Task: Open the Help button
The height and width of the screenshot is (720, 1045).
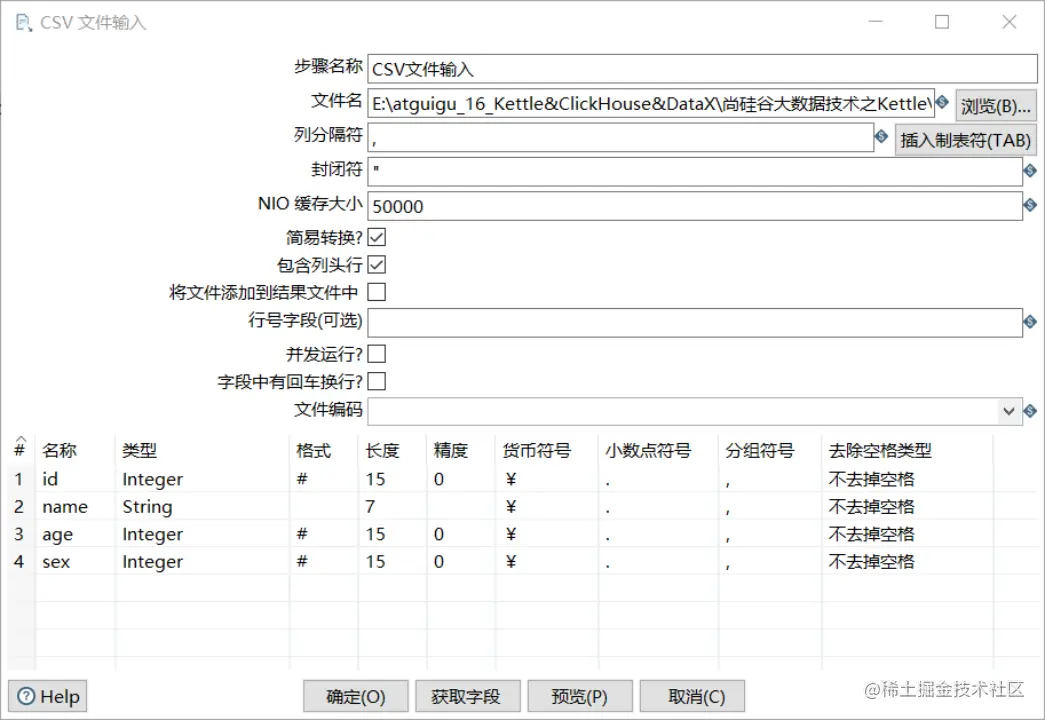Action: (x=47, y=697)
